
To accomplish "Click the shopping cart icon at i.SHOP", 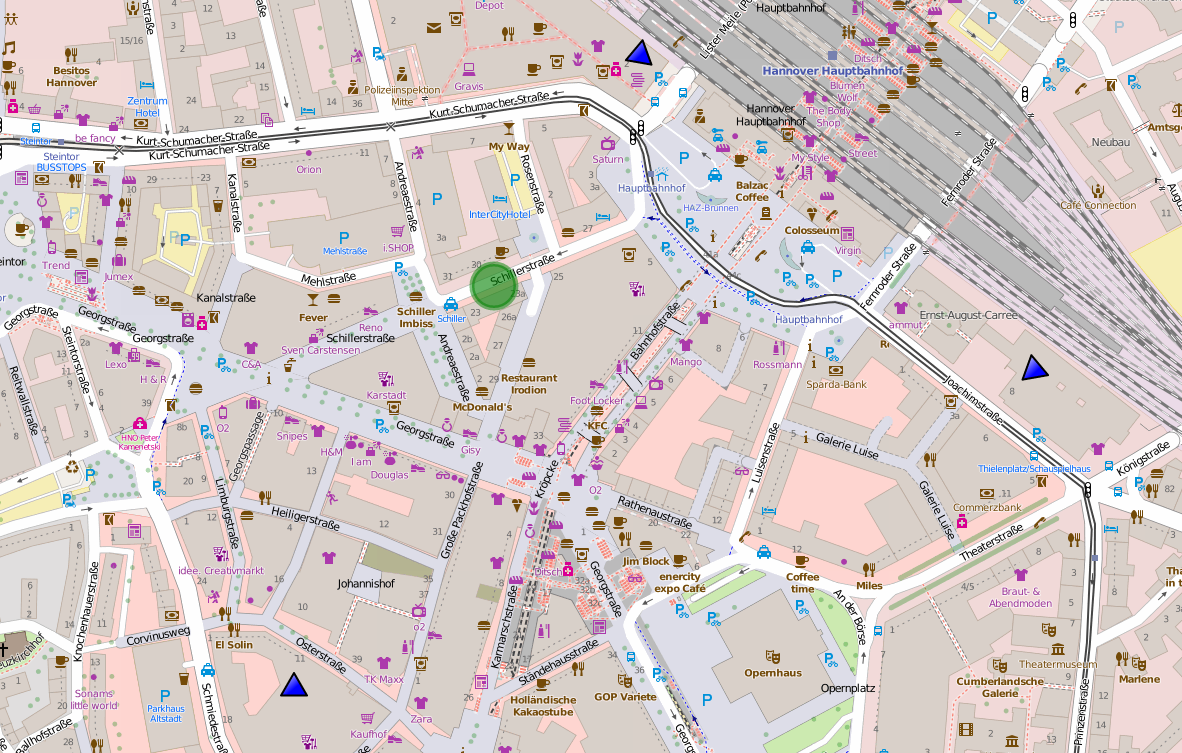I will point(397,232).
